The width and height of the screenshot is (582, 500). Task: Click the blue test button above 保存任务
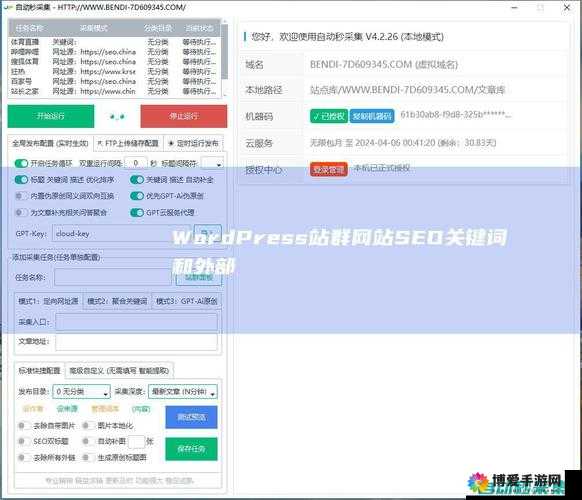click(x=191, y=417)
